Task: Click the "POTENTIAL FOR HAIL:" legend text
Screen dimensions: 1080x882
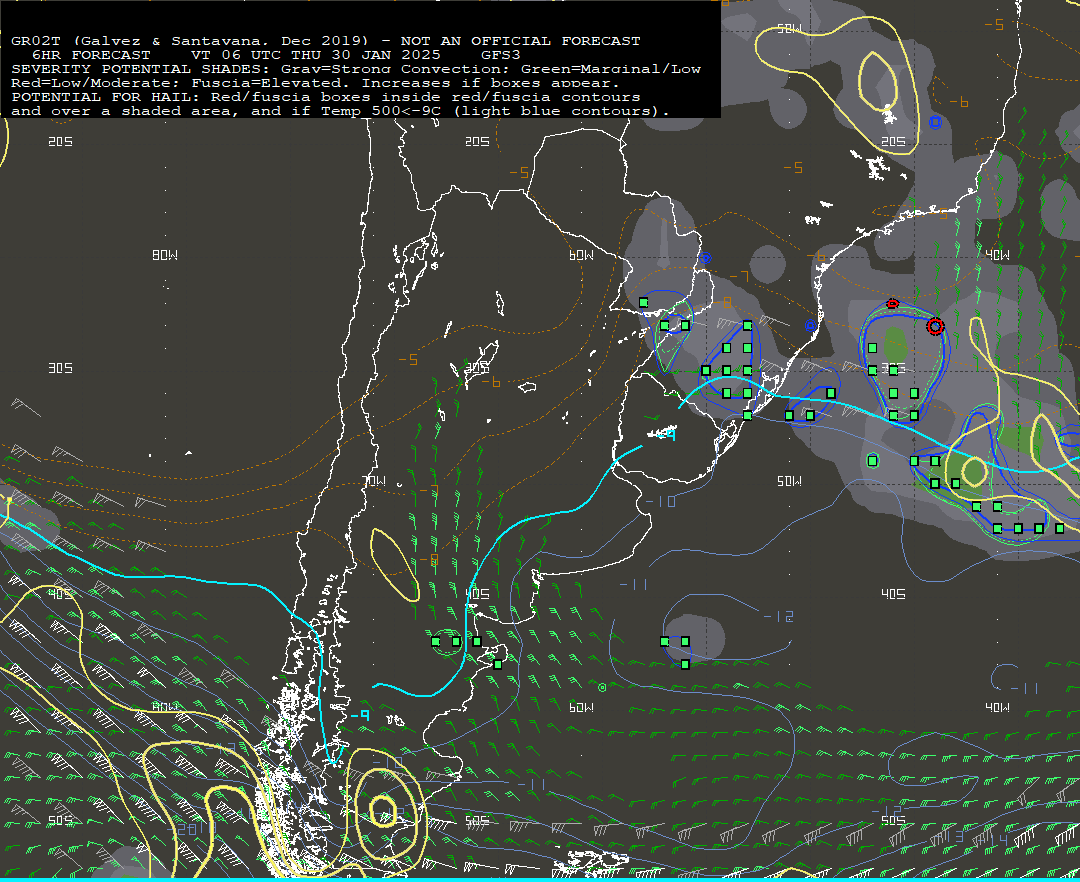Action: click(x=106, y=97)
